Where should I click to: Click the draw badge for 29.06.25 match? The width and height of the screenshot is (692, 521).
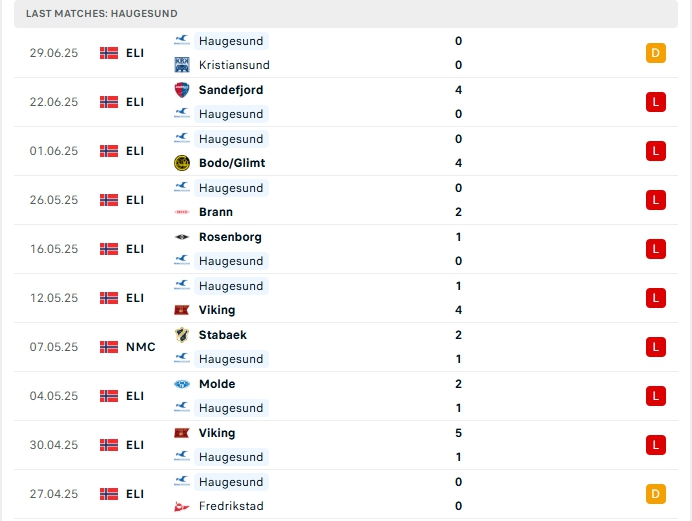pyautogui.click(x=656, y=53)
